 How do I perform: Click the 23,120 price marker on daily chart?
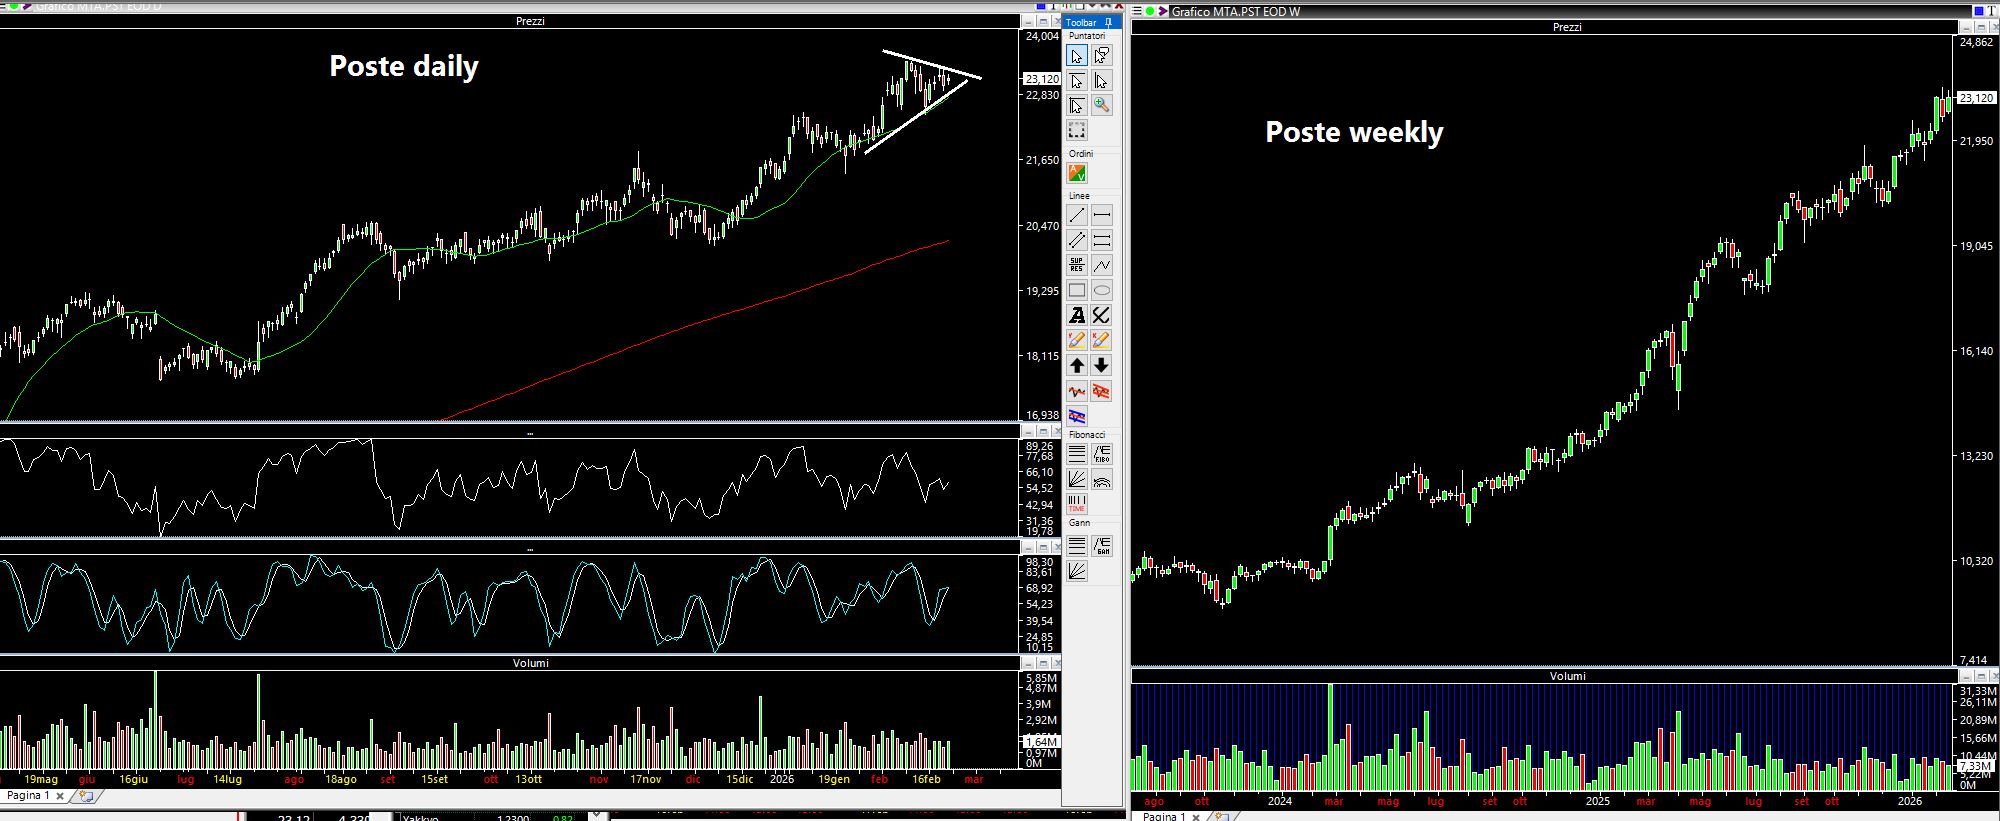[x=1041, y=79]
